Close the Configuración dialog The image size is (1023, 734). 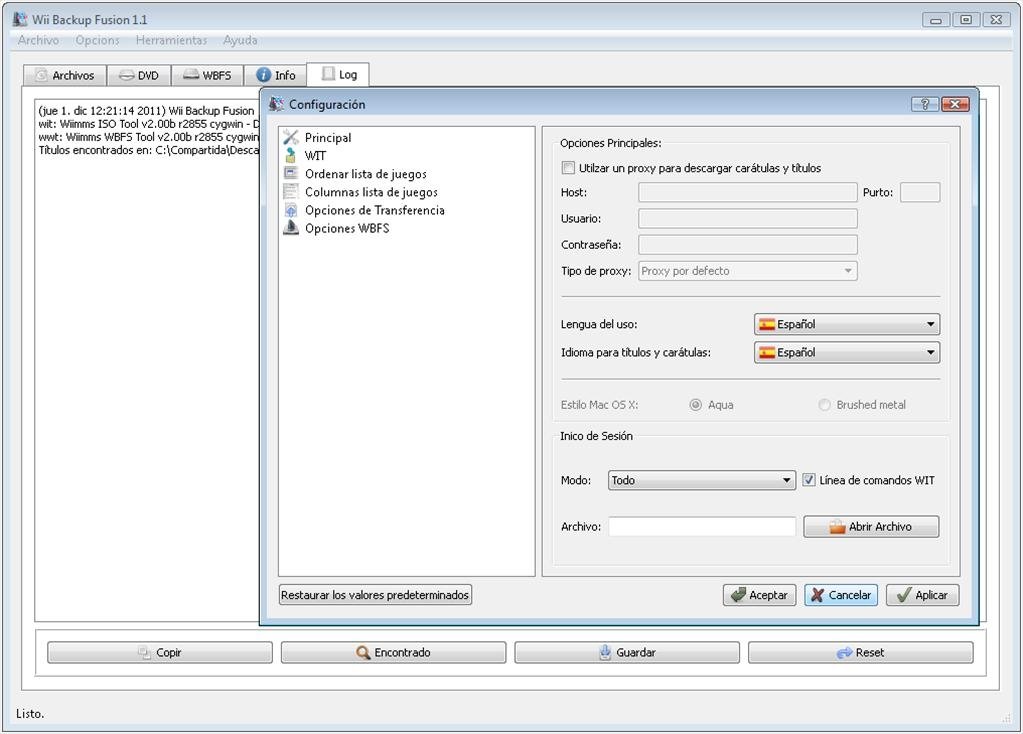(955, 104)
